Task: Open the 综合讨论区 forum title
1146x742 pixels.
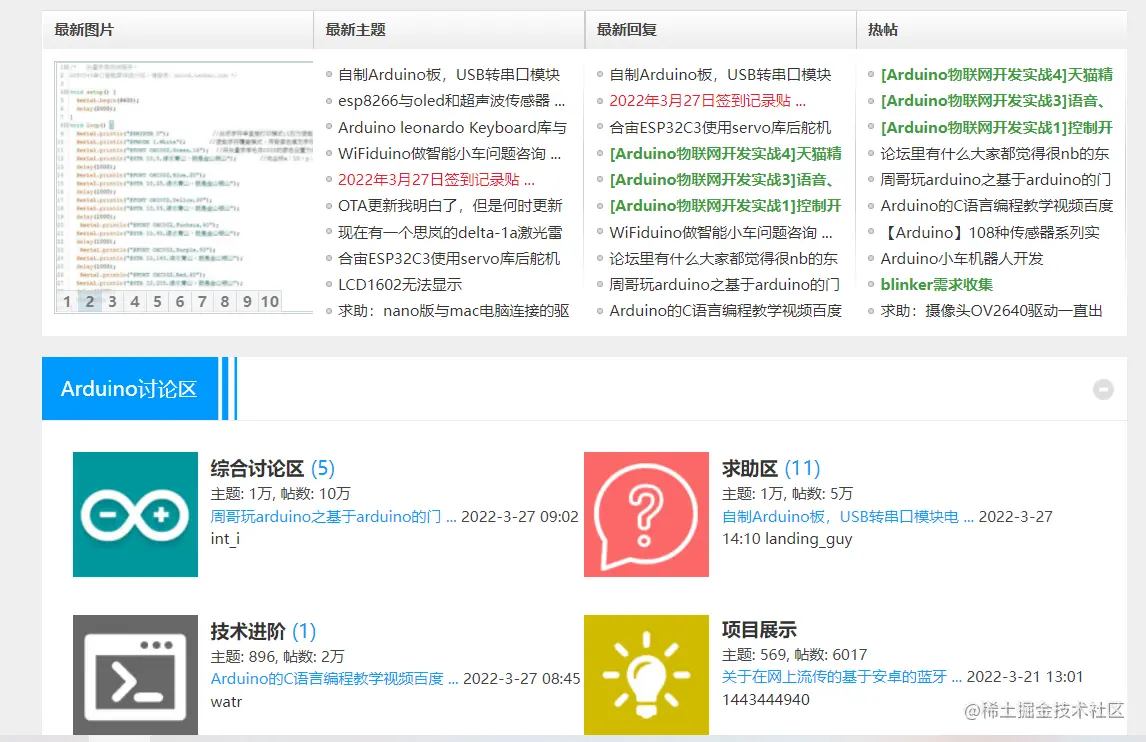Action: pos(257,468)
